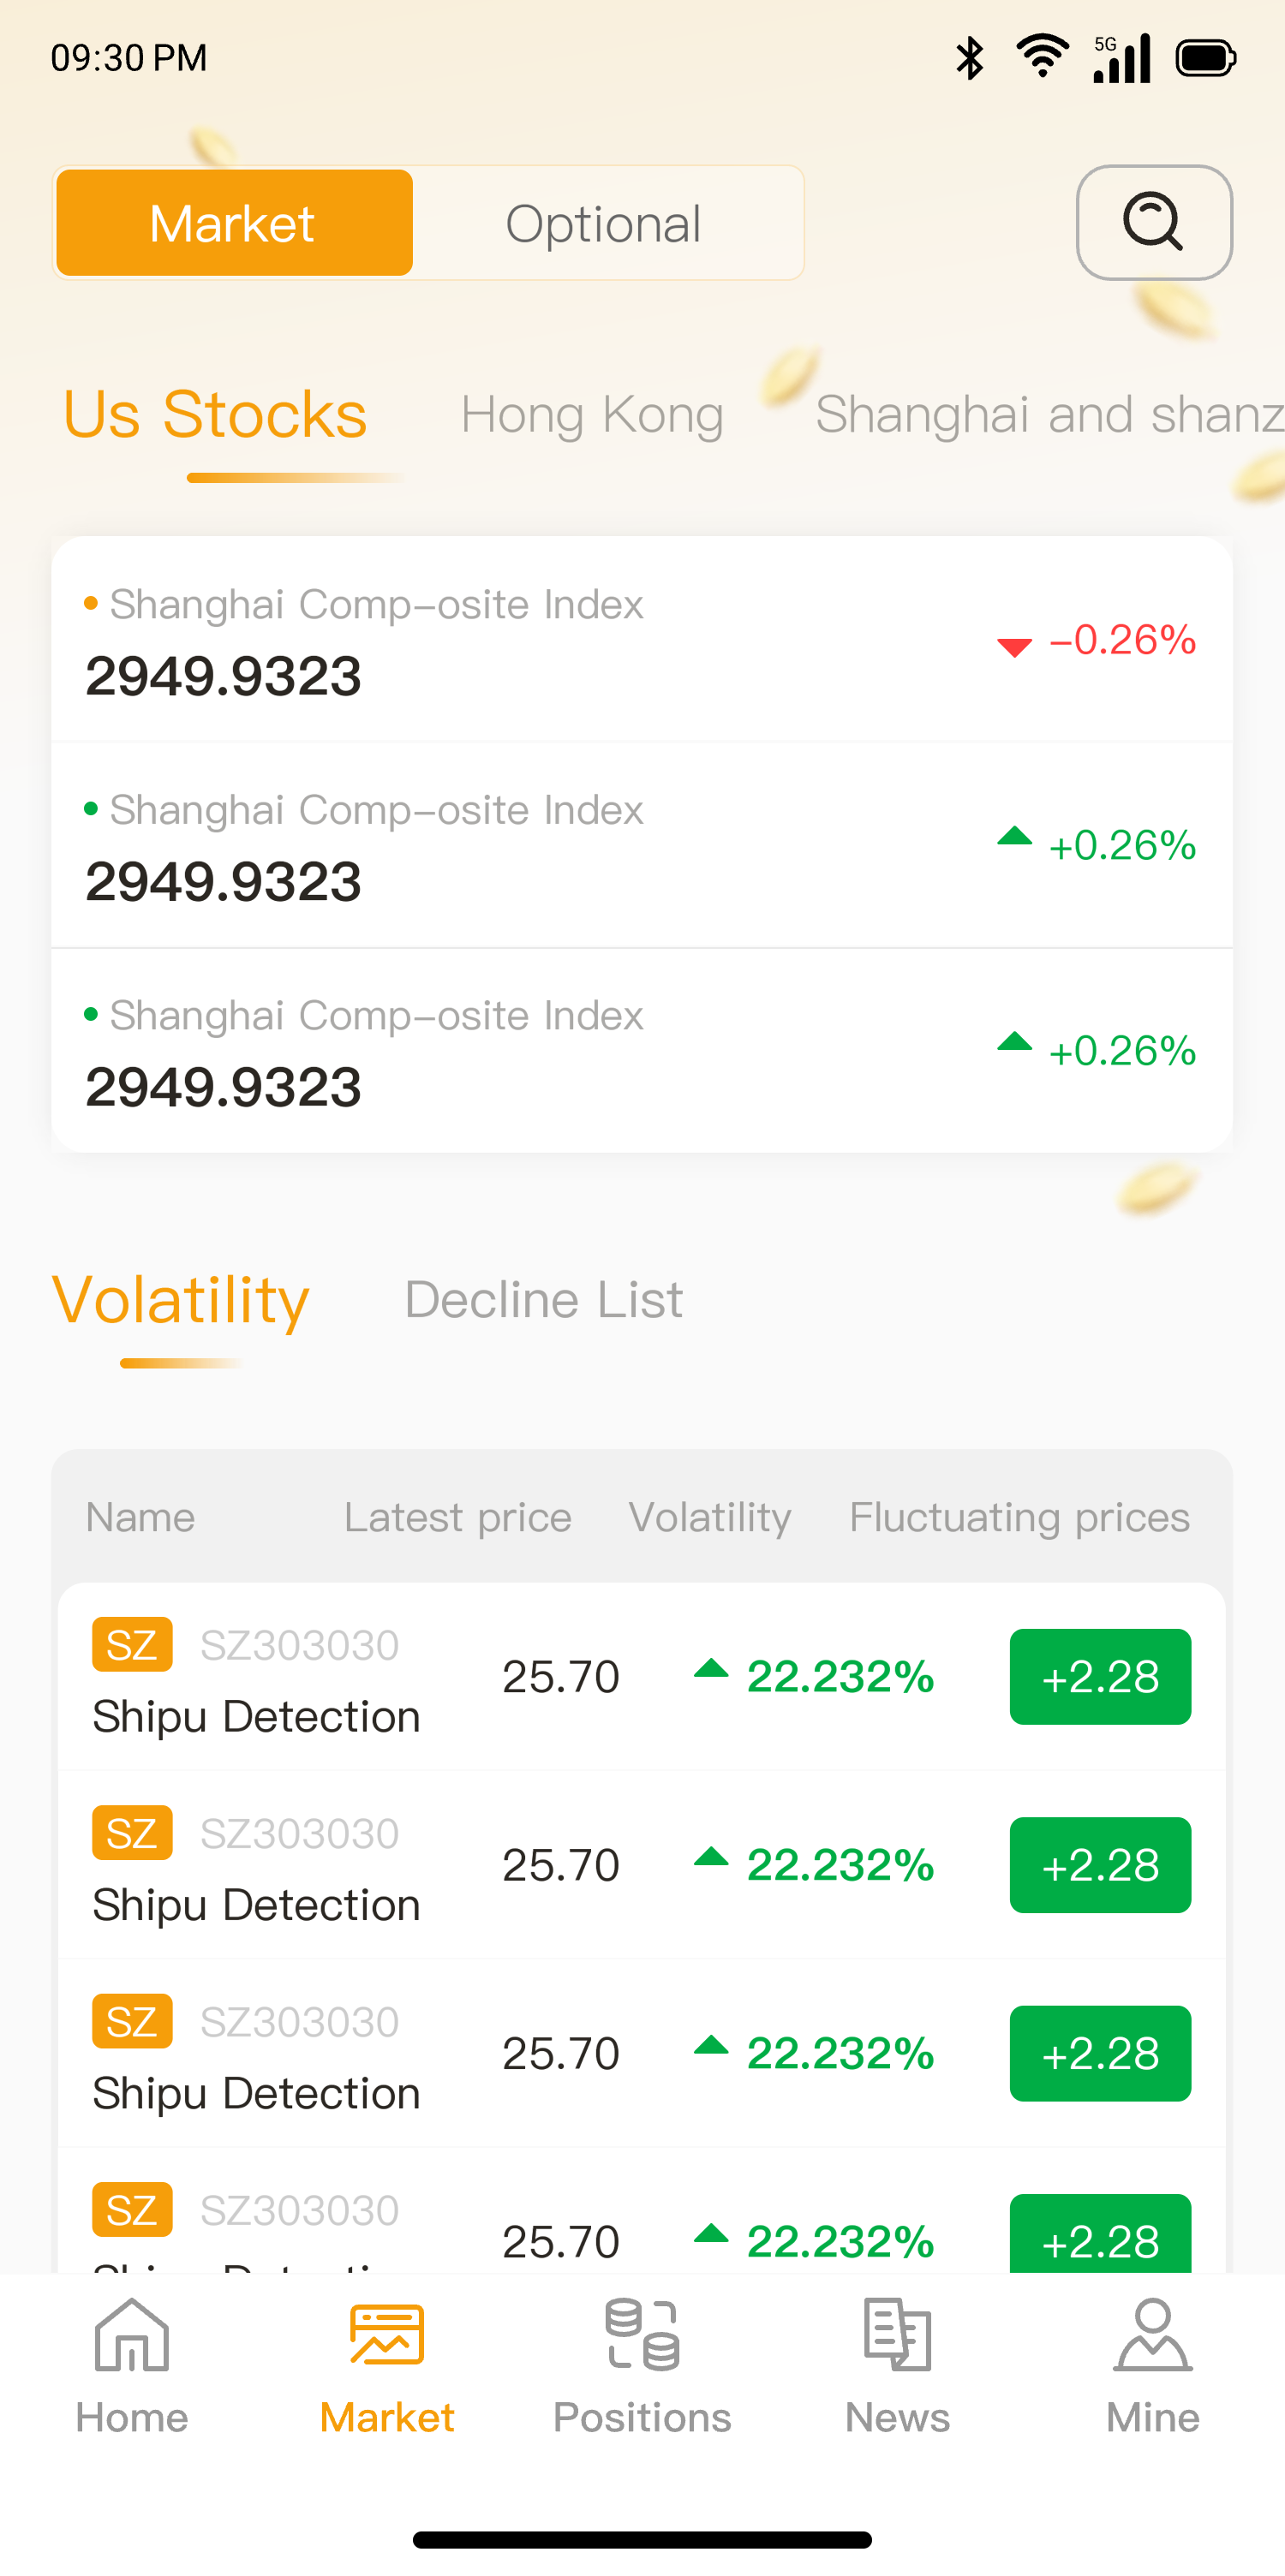Viewport: 1285px width, 2576px height.
Task: Tap the Market nav icon
Action: click(387, 2335)
